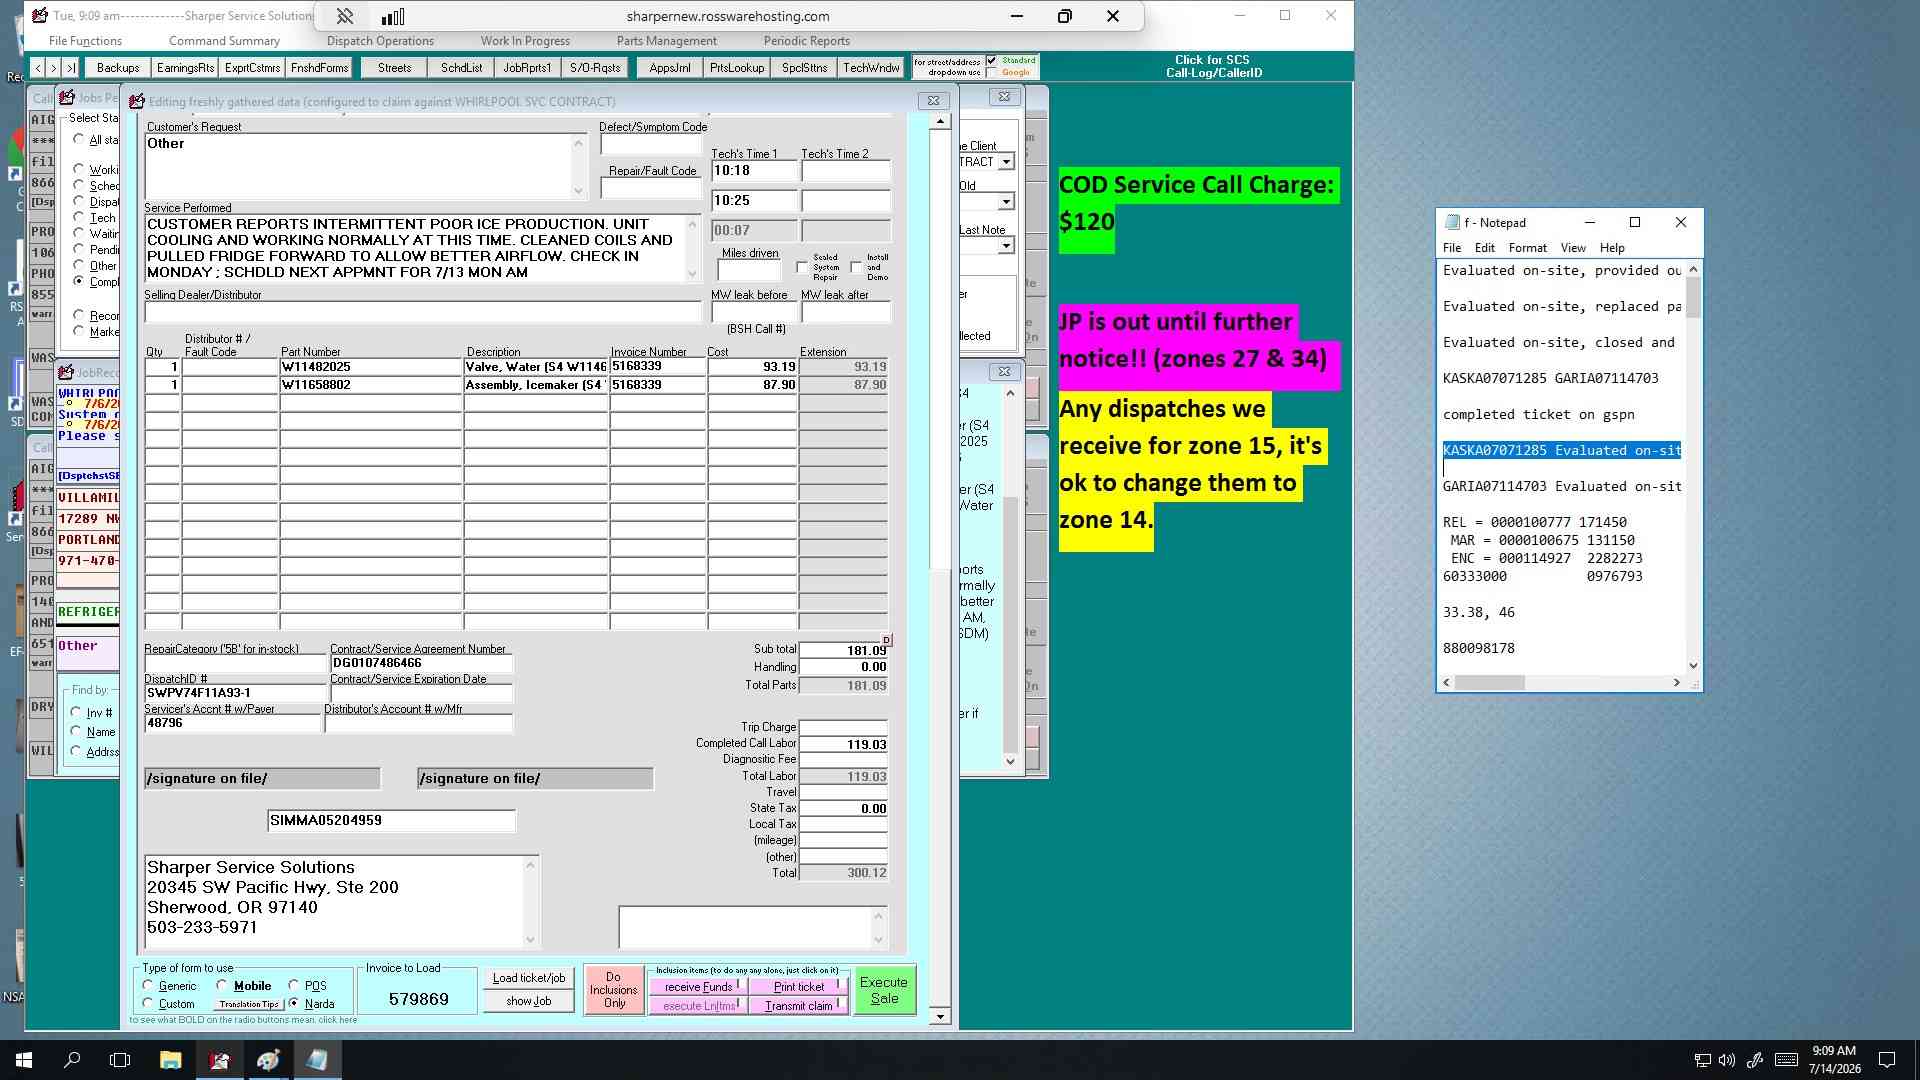Open File Explorer from the taskbar
1920x1080 pixels.
pos(170,1060)
